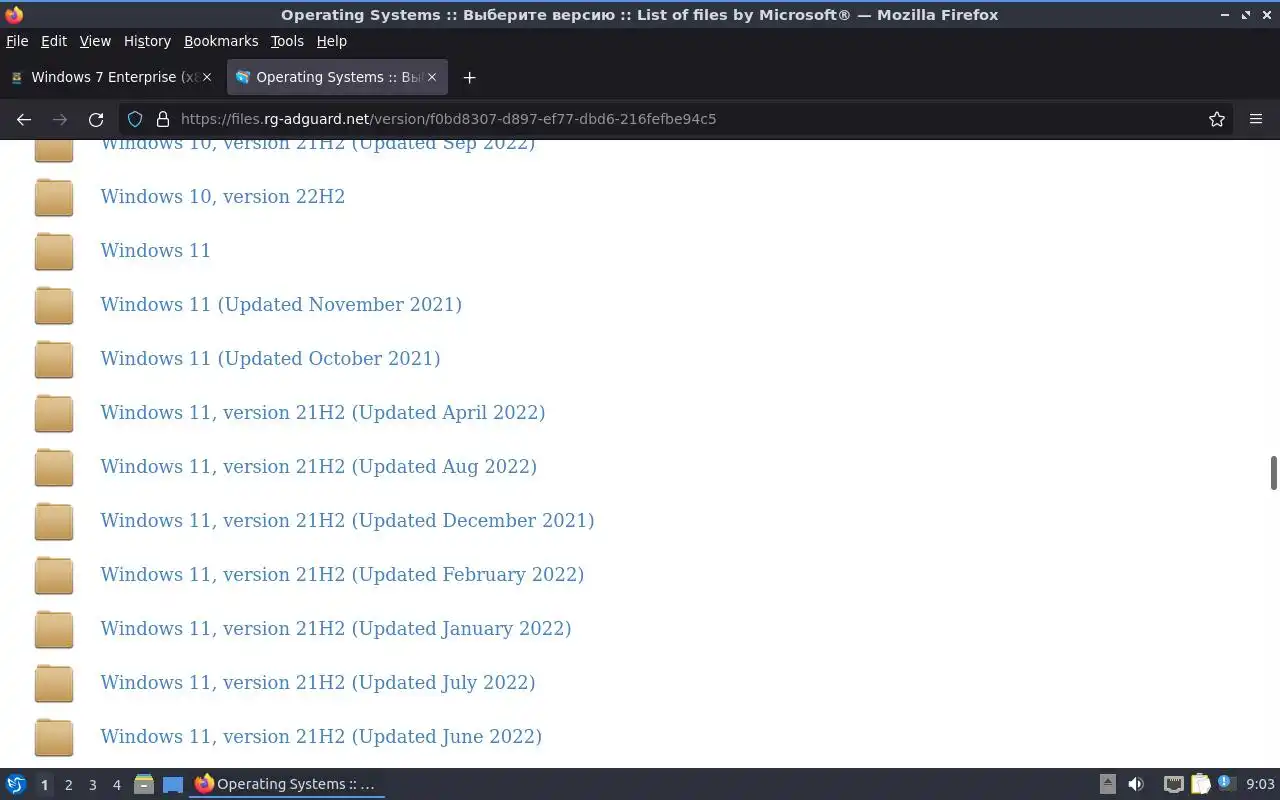The width and height of the screenshot is (1280, 800).
Task: Open Windows 11 21H2 (Updated February 2022) link
Action: click(x=342, y=574)
